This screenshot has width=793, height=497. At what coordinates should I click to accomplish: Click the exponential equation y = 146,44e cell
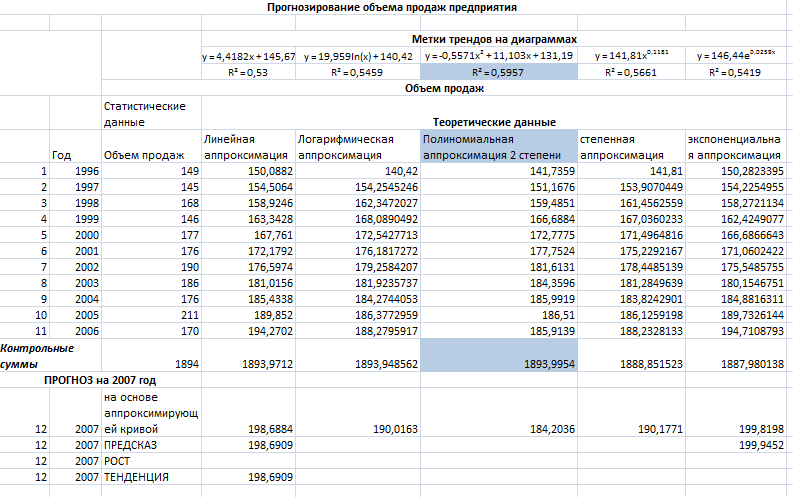click(735, 55)
